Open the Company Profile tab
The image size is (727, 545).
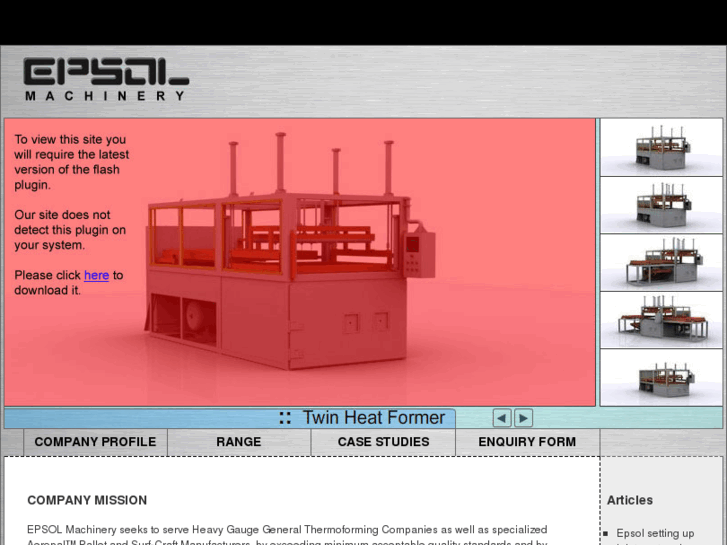pyautogui.click(x=95, y=442)
